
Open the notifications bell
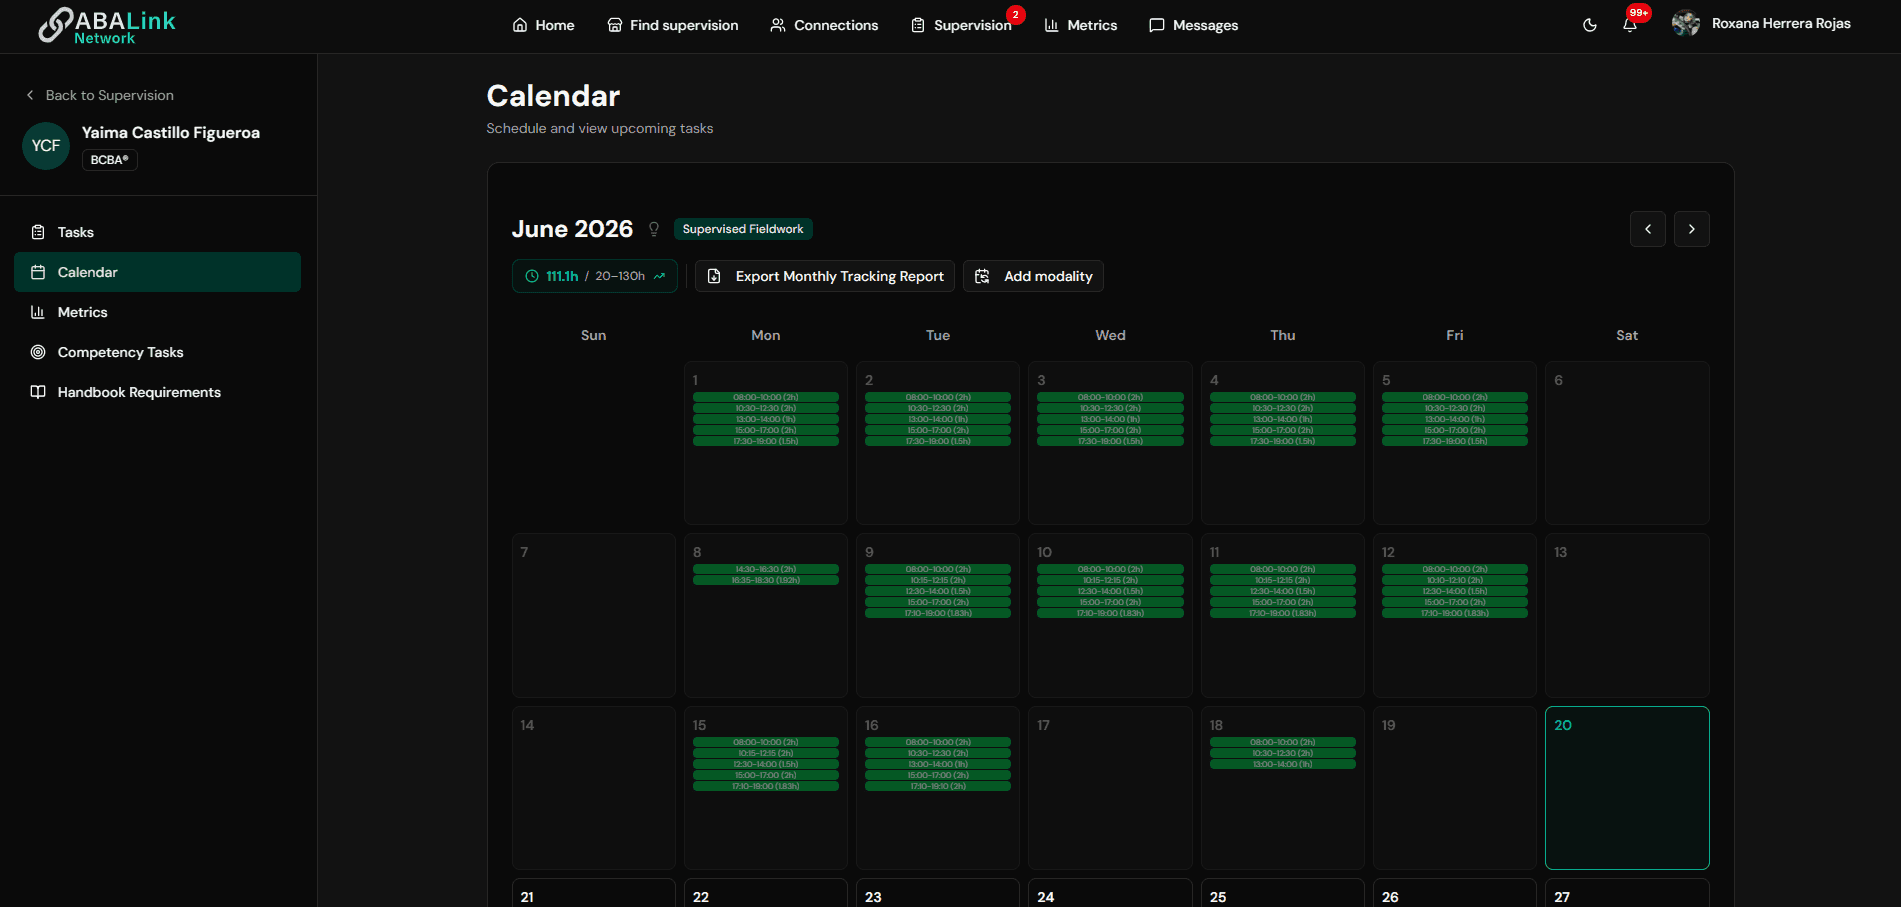click(x=1630, y=25)
